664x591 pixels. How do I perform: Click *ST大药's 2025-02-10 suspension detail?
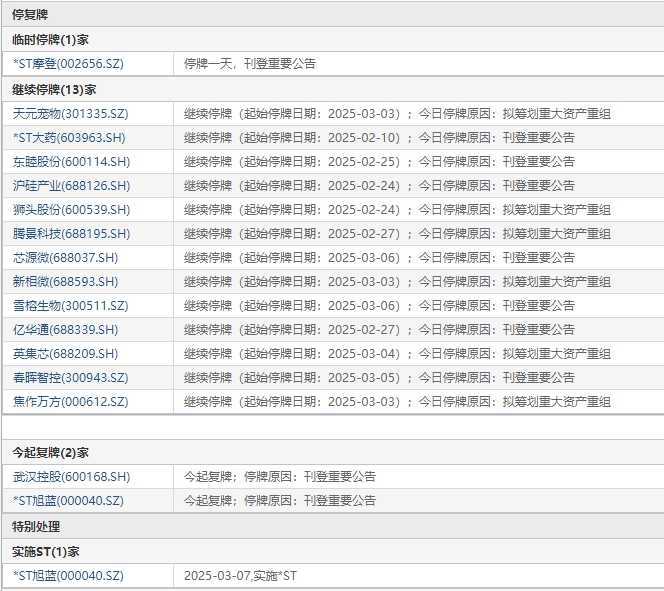379,138
